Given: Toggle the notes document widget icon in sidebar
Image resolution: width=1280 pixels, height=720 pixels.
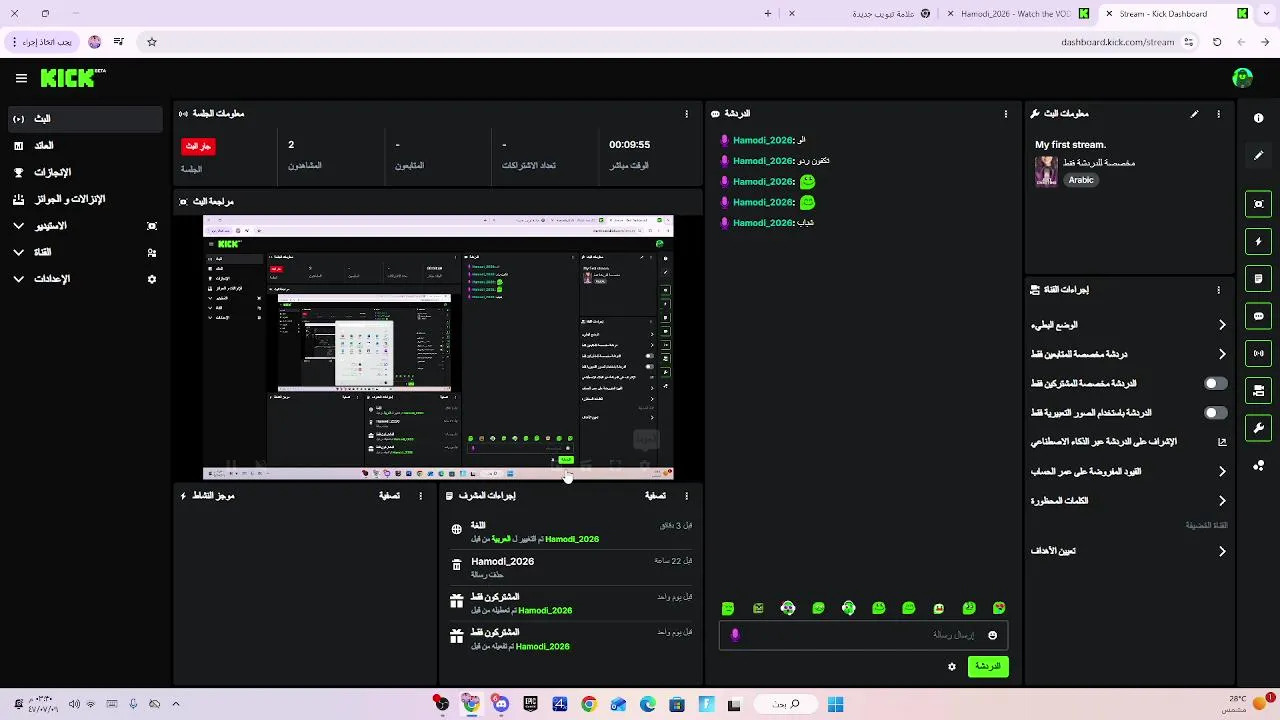Looking at the screenshot, I should (x=1258, y=279).
